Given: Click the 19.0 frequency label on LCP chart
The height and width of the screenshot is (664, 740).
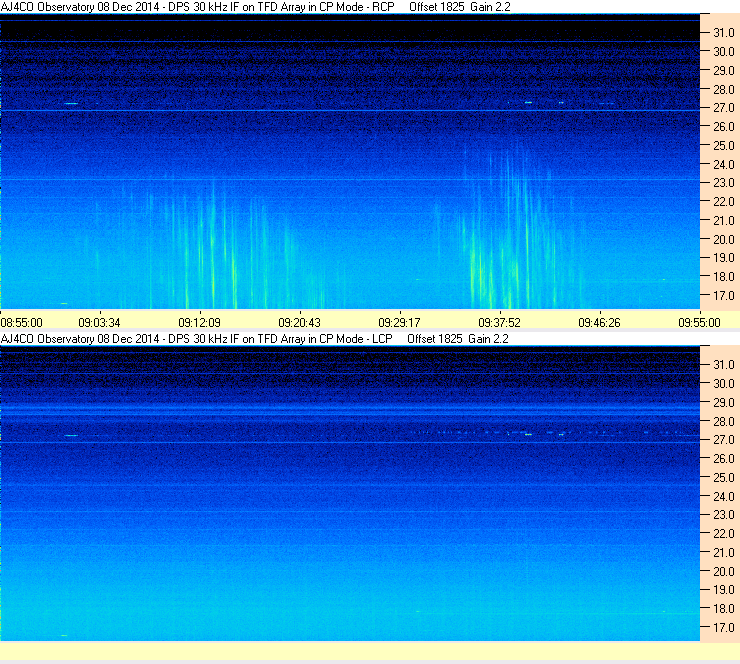Looking at the screenshot, I should [x=724, y=590].
